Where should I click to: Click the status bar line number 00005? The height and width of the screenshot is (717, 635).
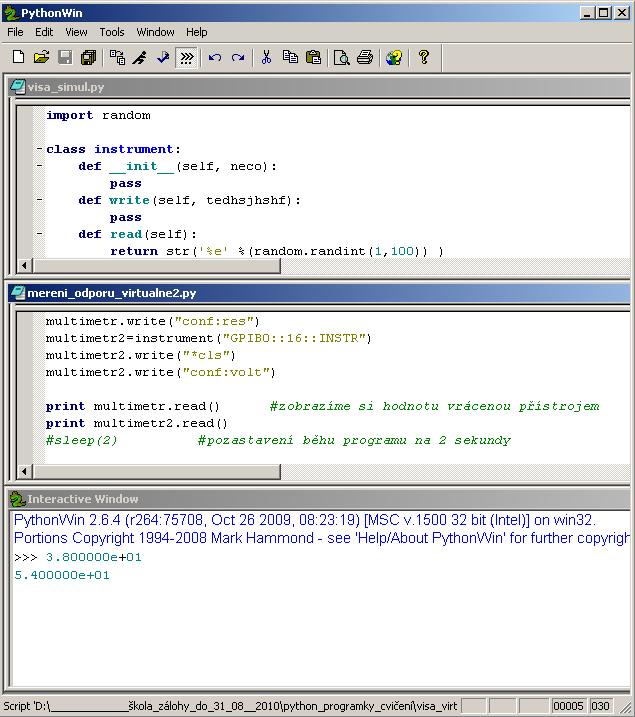click(x=568, y=706)
